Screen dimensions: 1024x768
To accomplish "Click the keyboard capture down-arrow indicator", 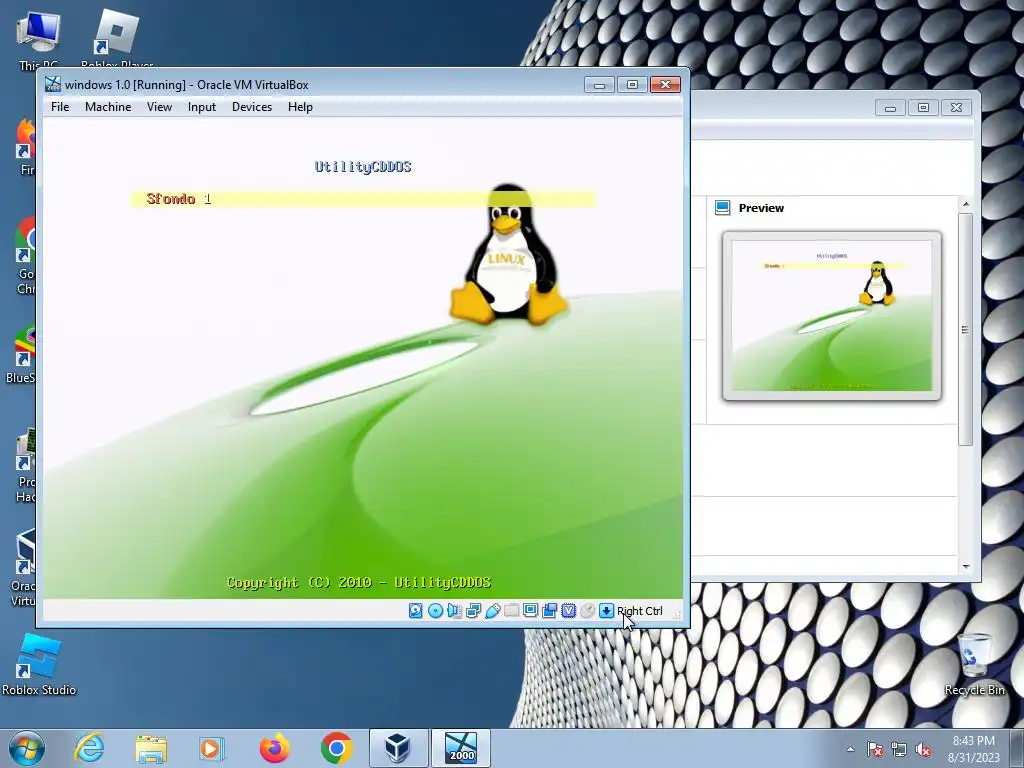I will coord(607,611).
